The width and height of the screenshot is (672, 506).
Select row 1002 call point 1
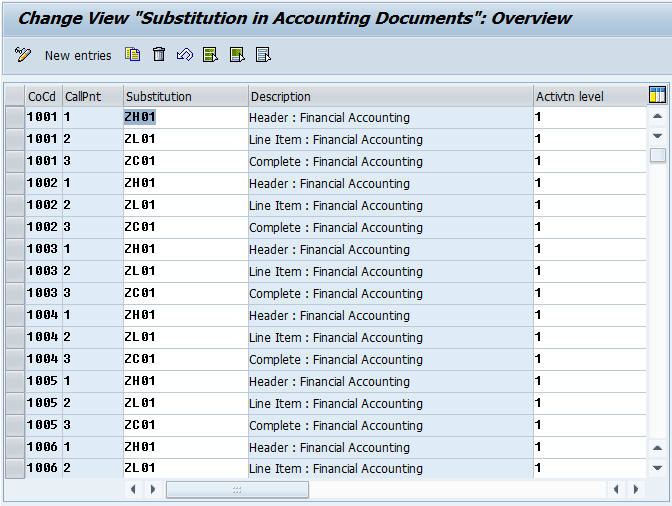[x=15, y=183]
